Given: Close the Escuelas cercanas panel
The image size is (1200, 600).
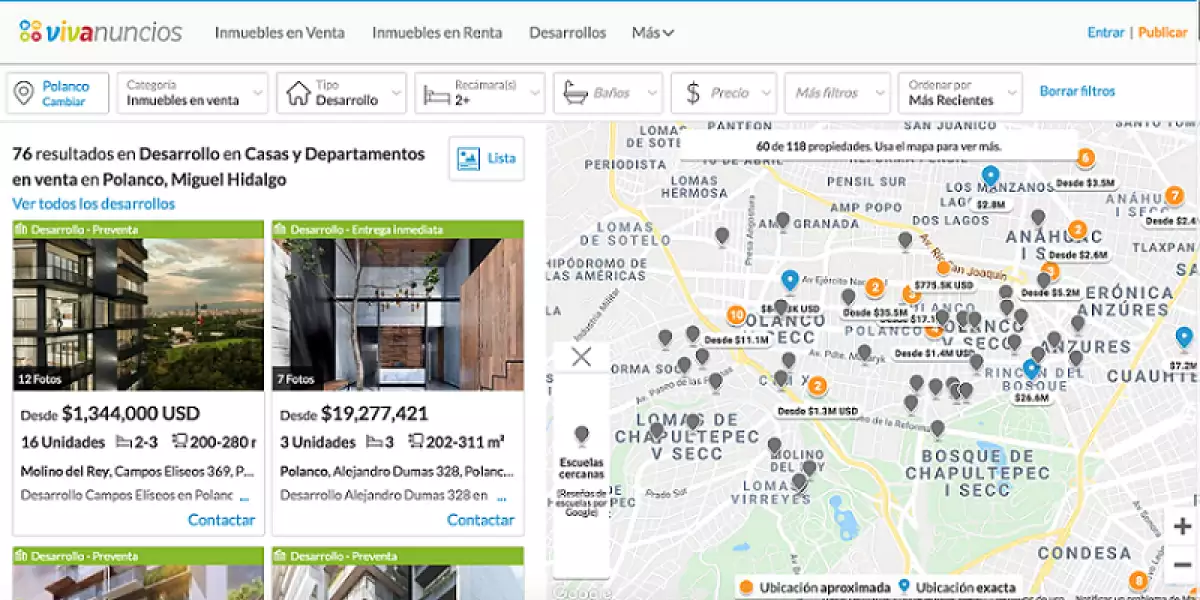Looking at the screenshot, I should [581, 357].
